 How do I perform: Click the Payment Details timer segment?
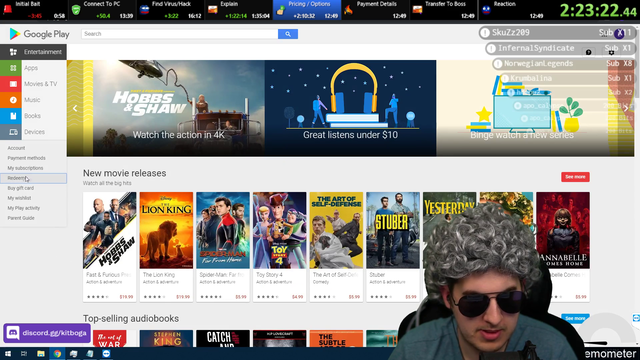tap(375, 10)
